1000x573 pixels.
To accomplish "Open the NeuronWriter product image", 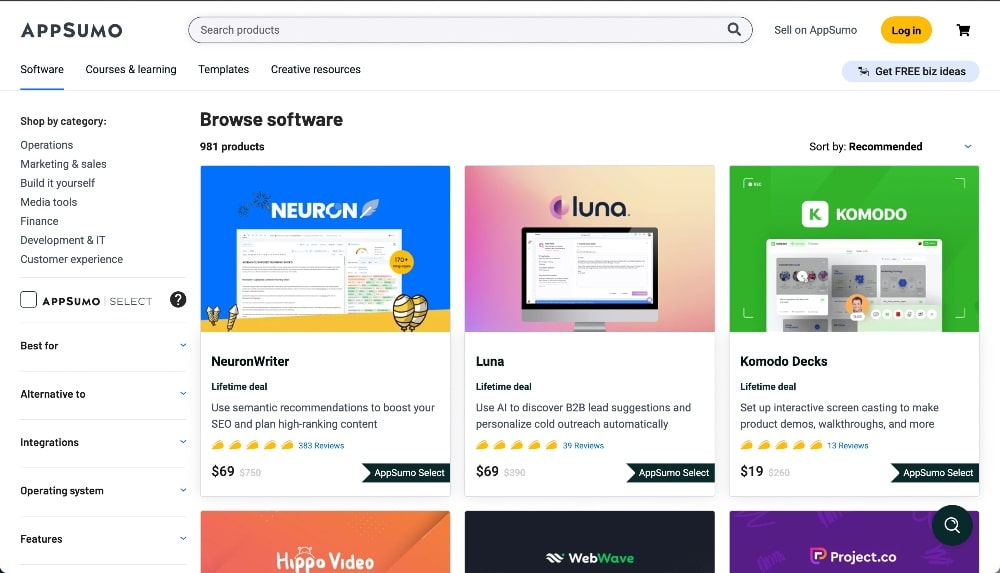I will click(x=325, y=249).
